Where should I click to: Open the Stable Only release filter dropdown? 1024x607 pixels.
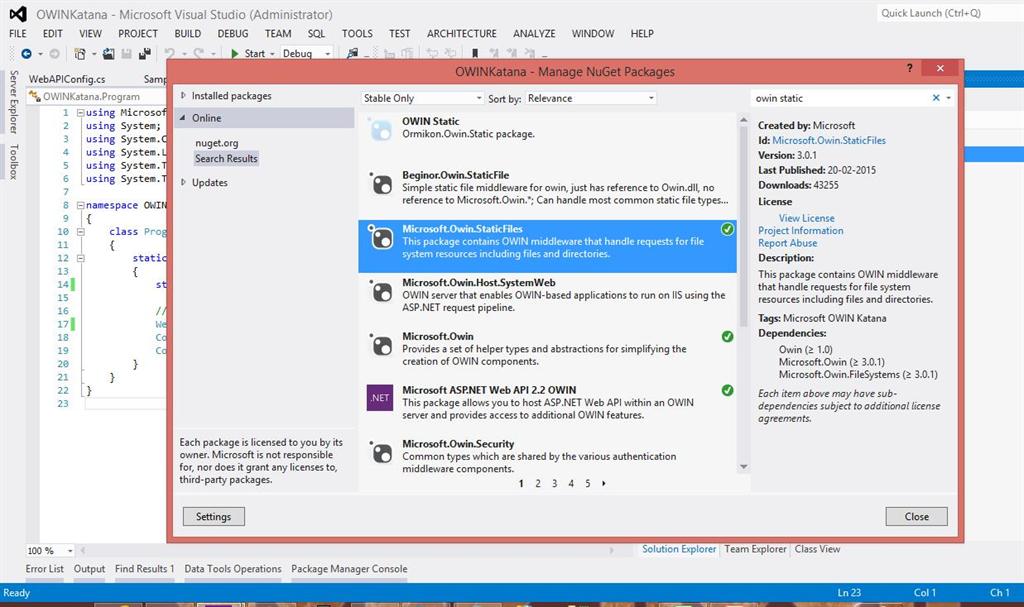coord(423,98)
